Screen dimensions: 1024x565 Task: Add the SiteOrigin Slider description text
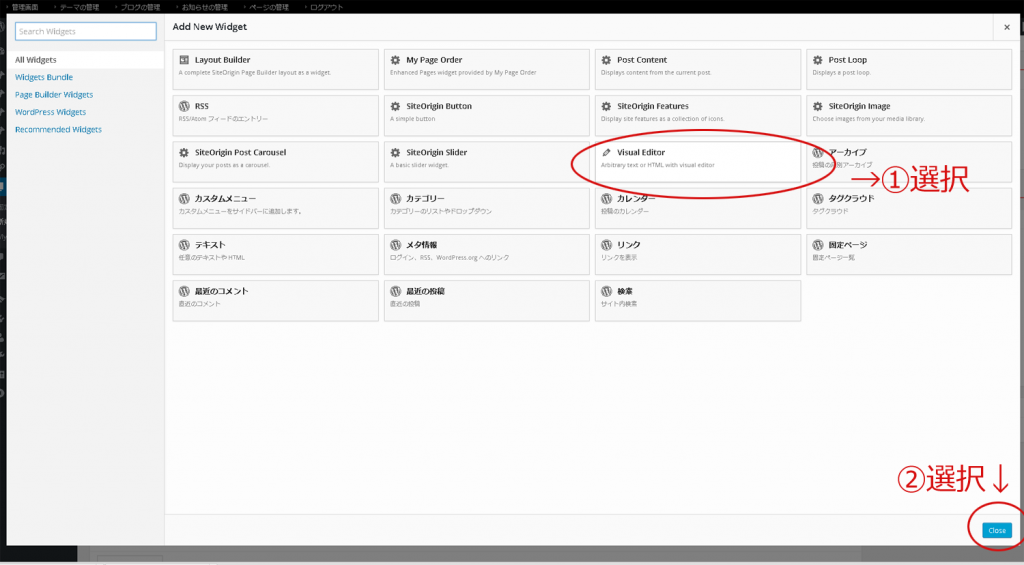coord(421,165)
